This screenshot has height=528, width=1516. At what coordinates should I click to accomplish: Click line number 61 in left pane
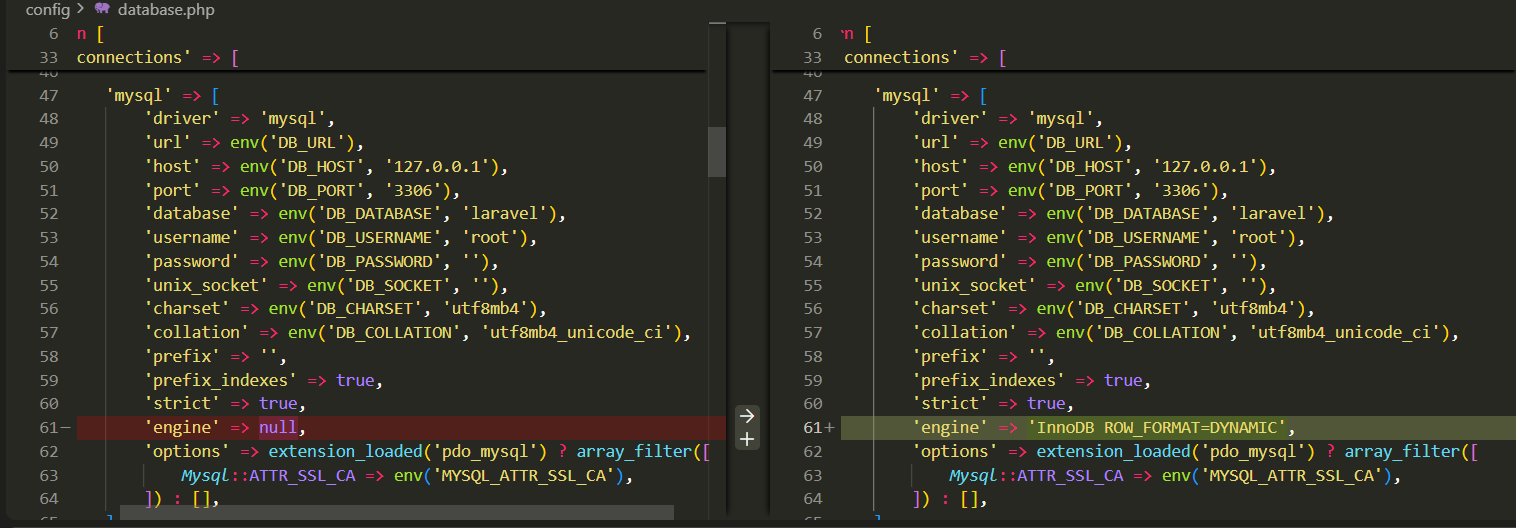pos(49,427)
